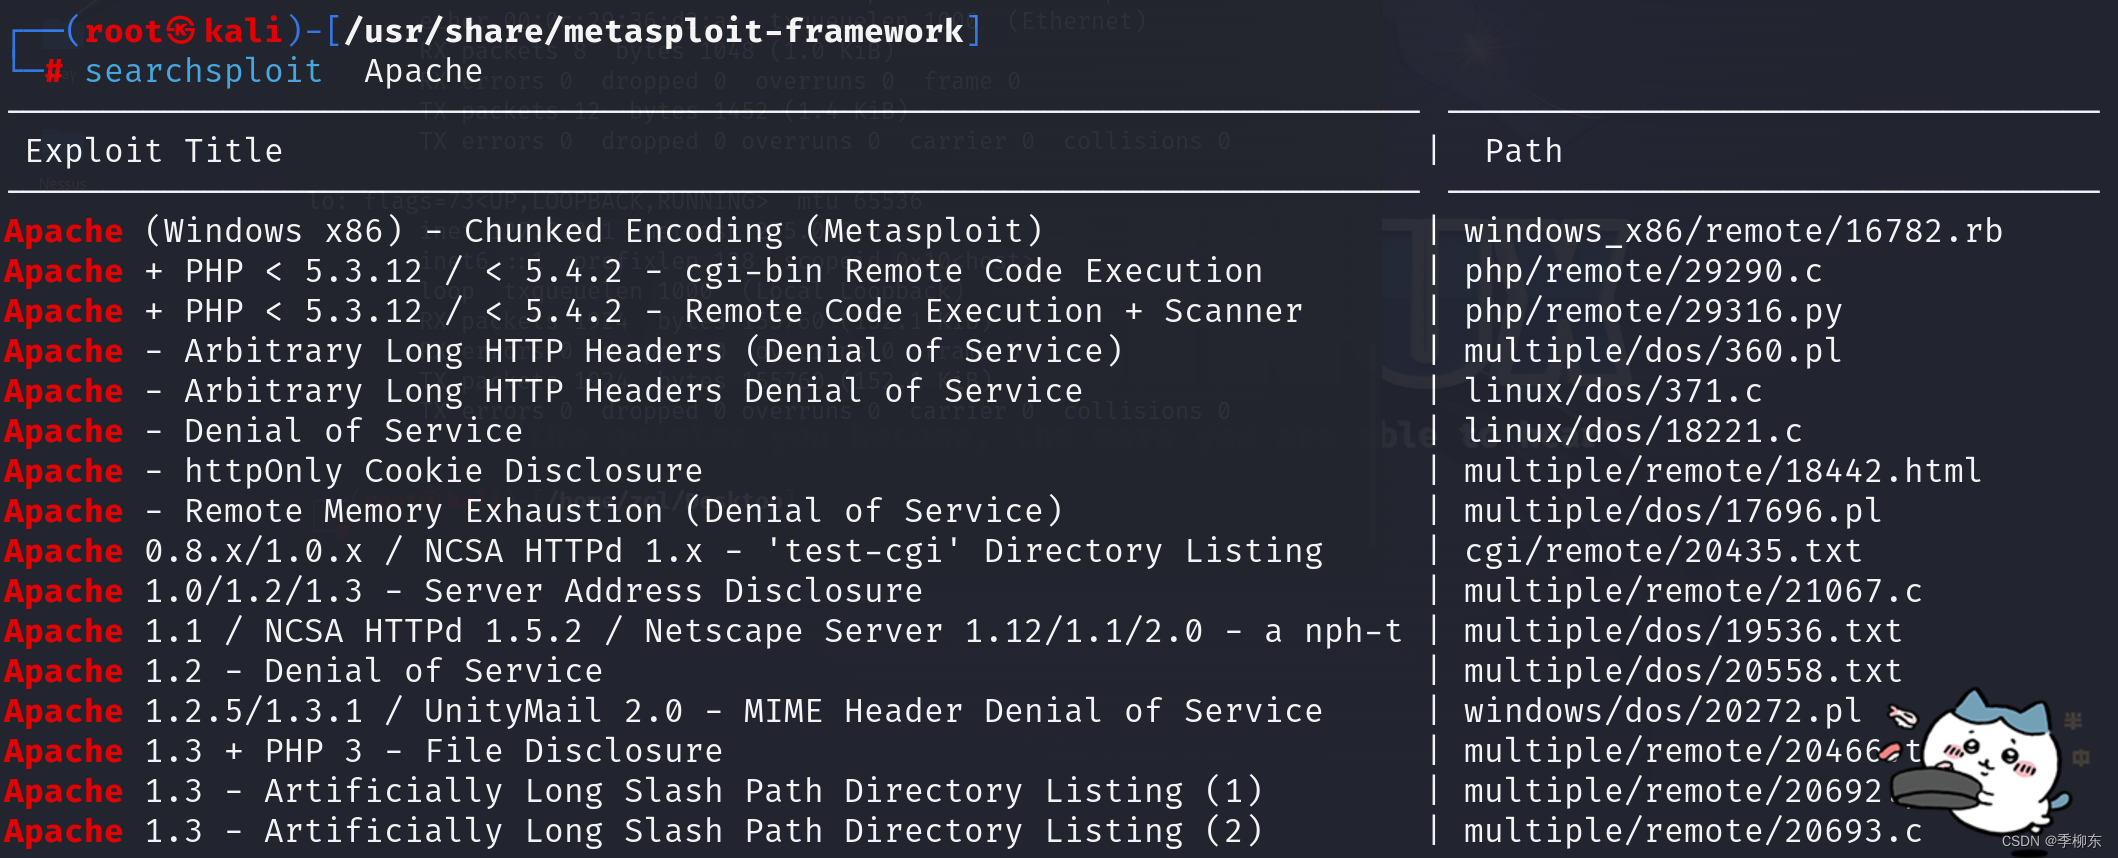Image resolution: width=2118 pixels, height=858 pixels.
Task: Click the 'Apache' search argument on prompt line
Action: pos(424,71)
